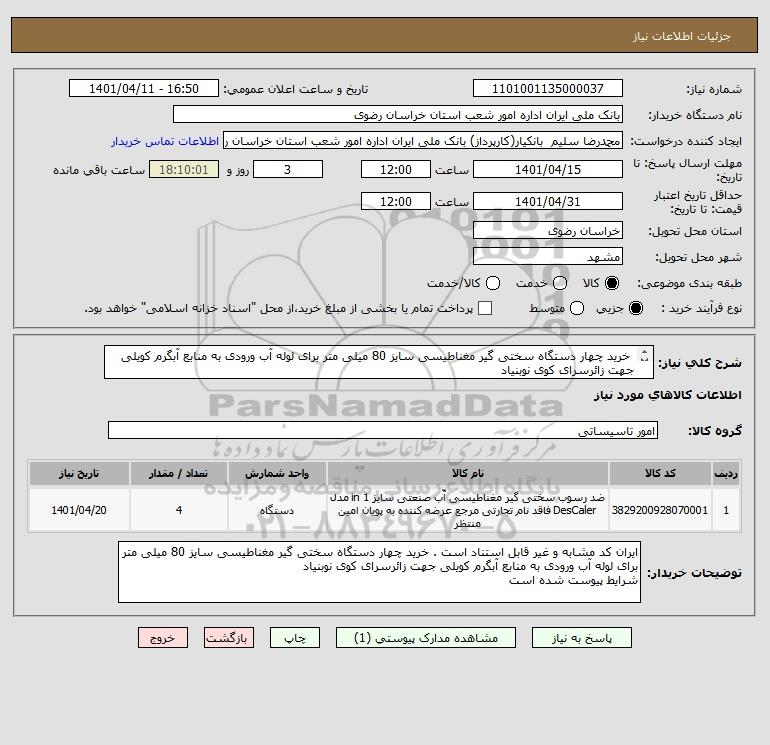Select the جزیی purchase type radio
This screenshot has width=770, height=745.
tap(635, 308)
